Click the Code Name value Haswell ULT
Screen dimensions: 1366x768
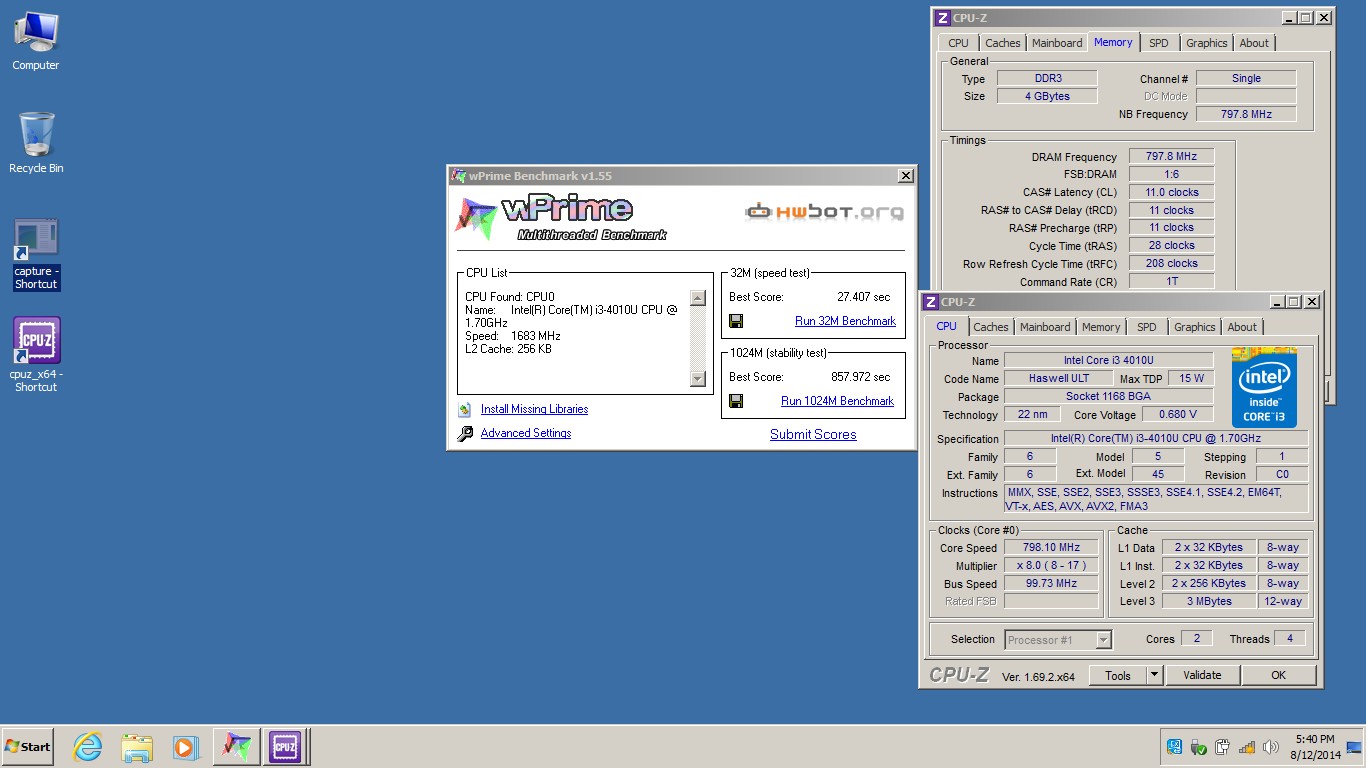[x=1059, y=378]
